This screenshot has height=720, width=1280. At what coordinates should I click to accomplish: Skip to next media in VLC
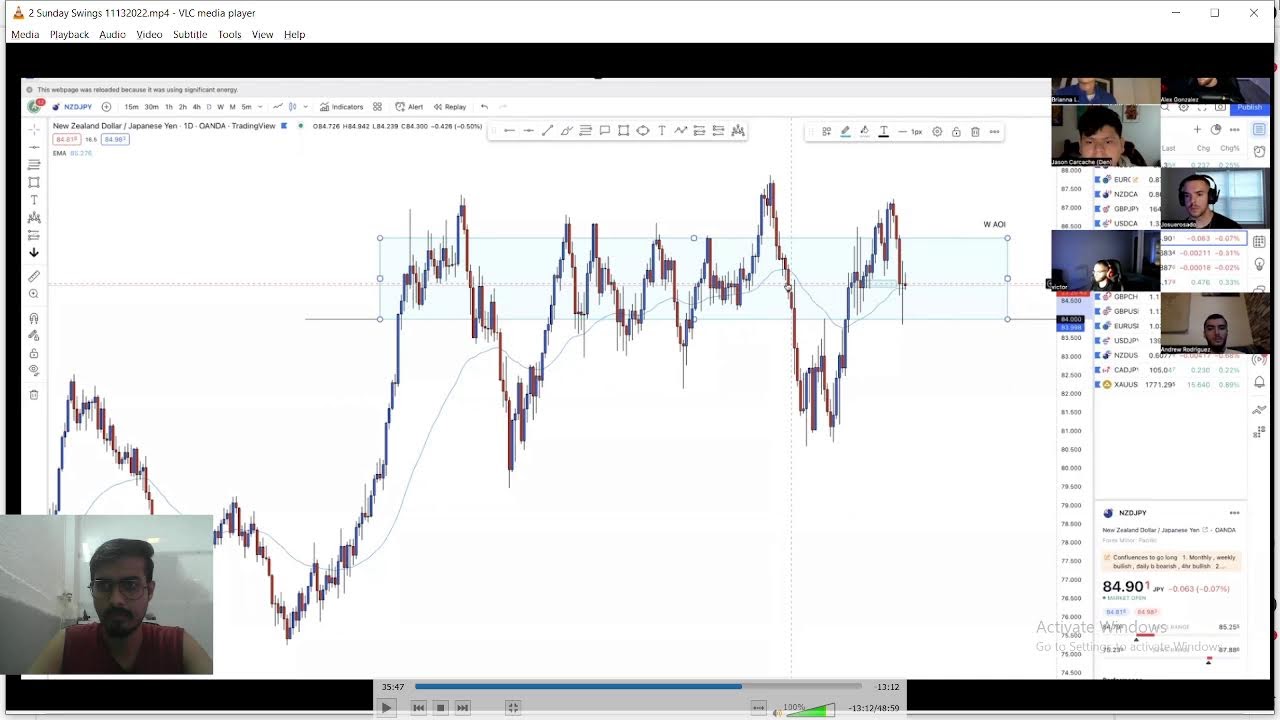pyautogui.click(x=462, y=708)
